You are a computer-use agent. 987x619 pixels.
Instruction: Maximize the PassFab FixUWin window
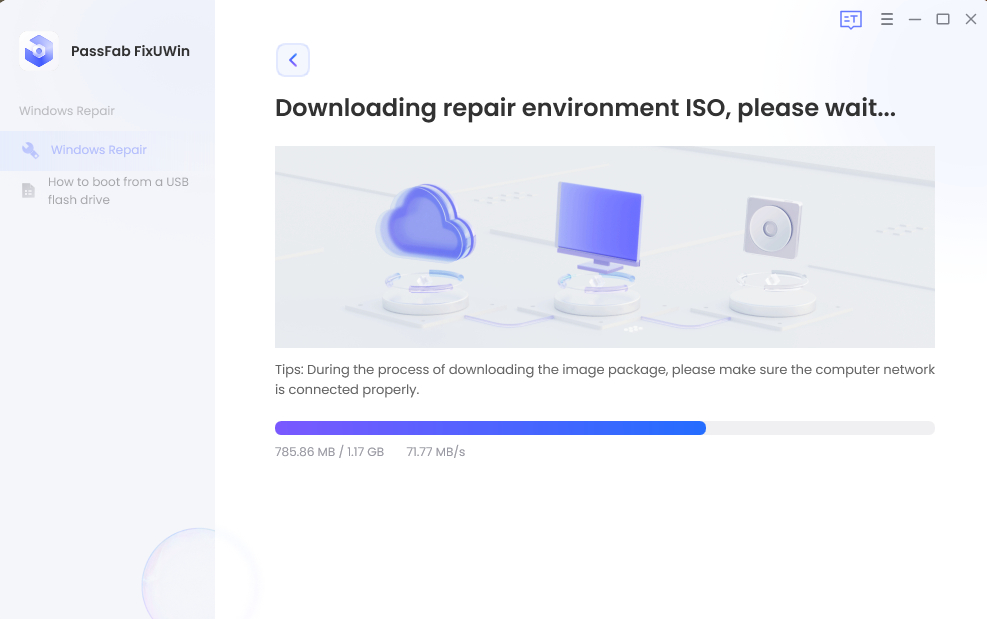pos(942,19)
